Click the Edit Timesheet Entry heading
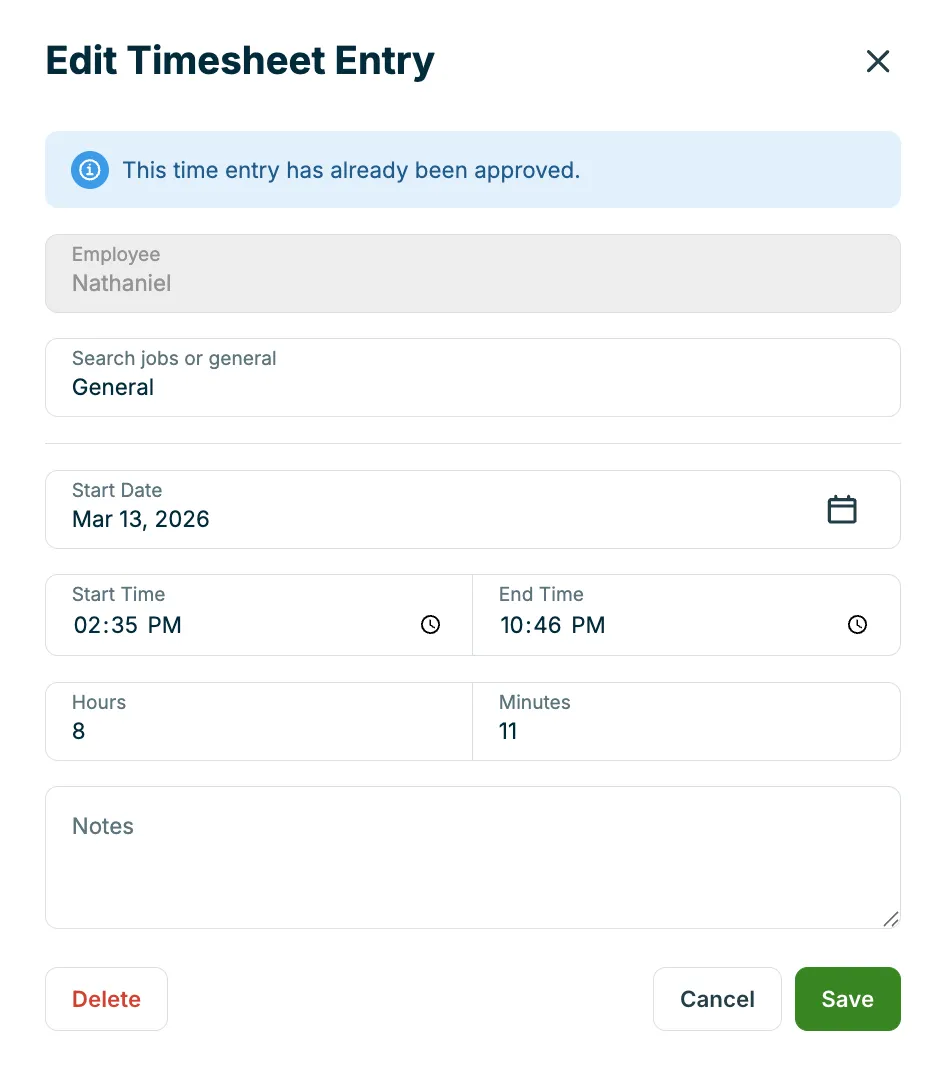Screen dimensions: 942x1078 click(x=240, y=60)
